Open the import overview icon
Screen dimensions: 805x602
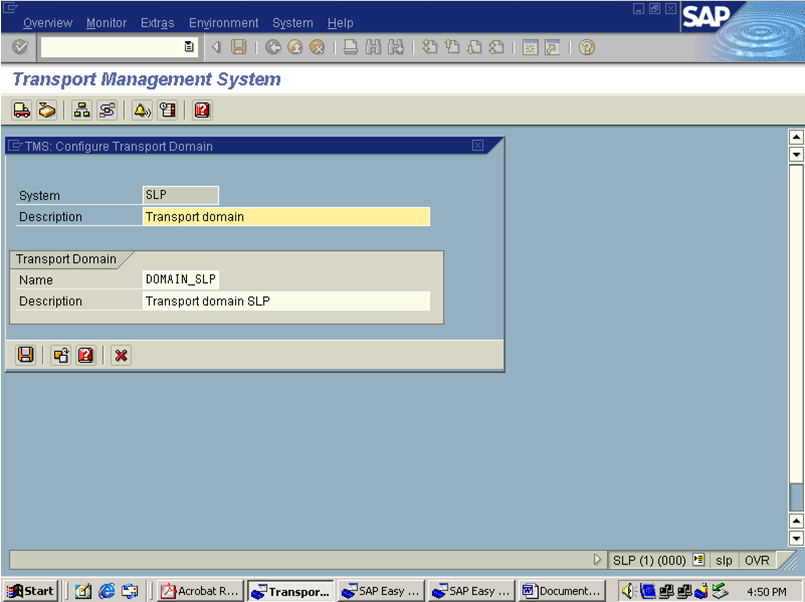pyautogui.click(x=47, y=110)
